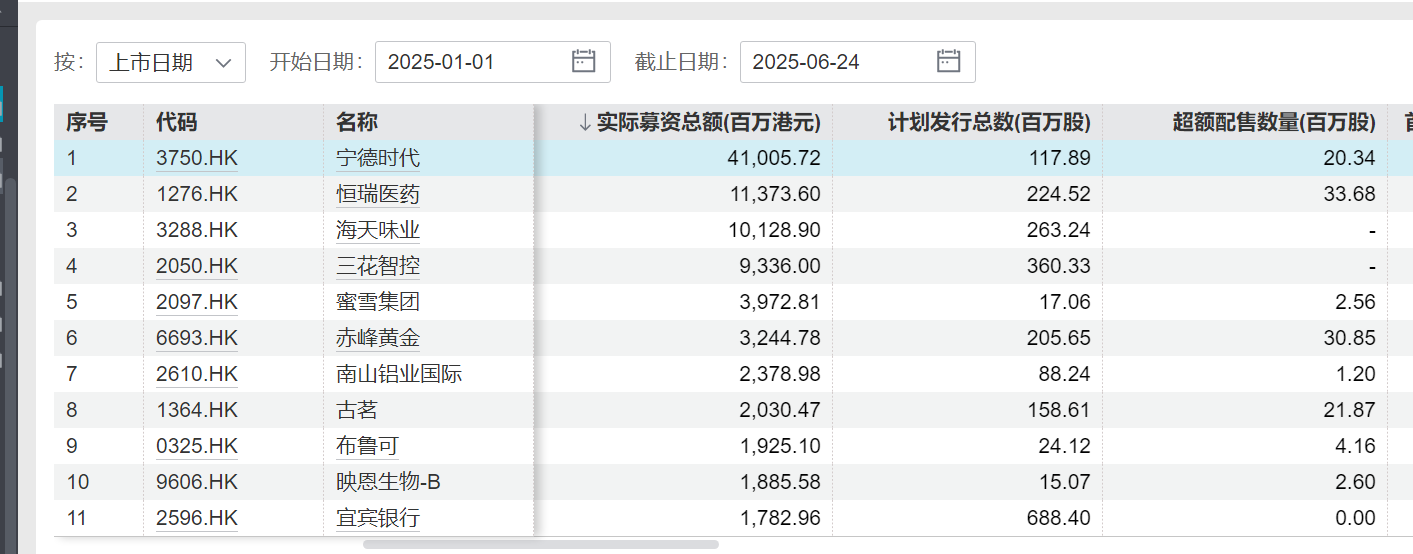The height and width of the screenshot is (554, 1413).
Task: Open stock code 3750.HK link
Action: coord(197,158)
